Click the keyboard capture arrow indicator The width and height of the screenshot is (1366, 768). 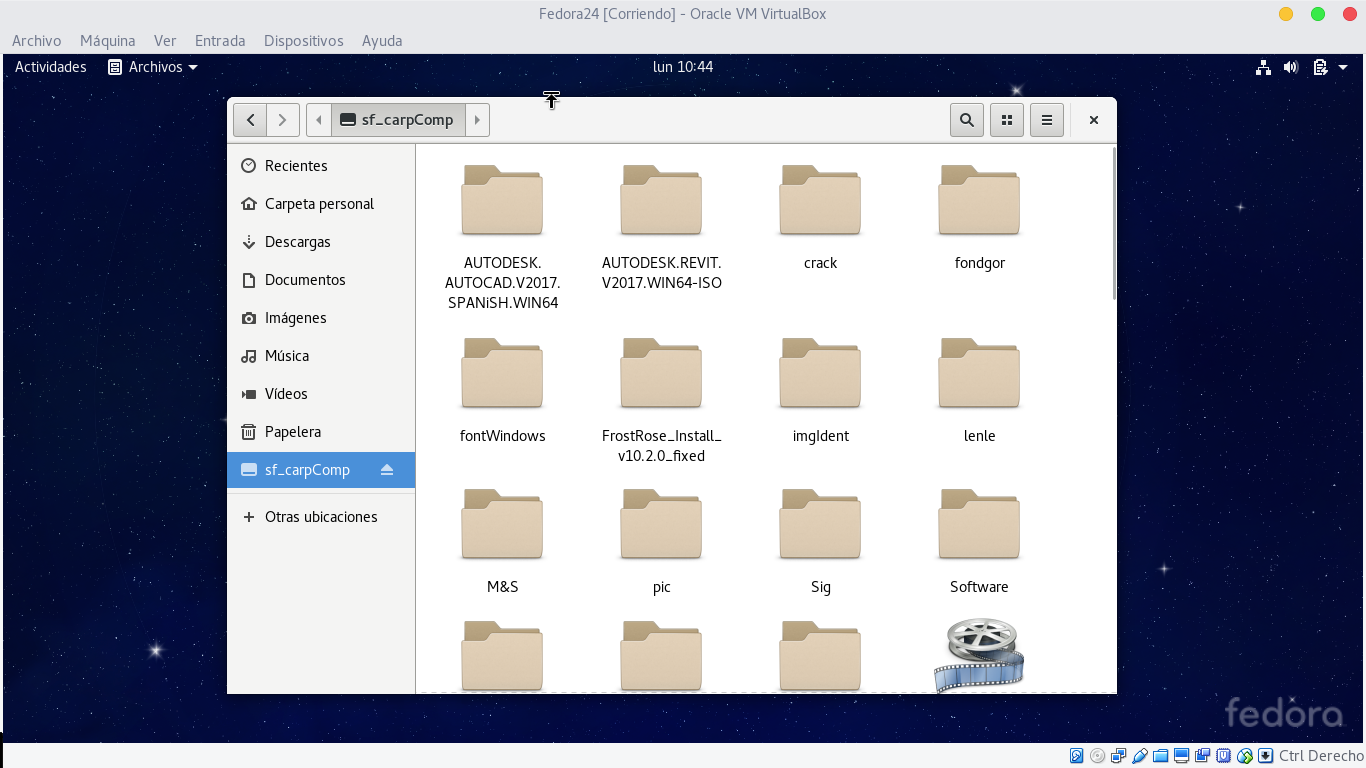1266,756
